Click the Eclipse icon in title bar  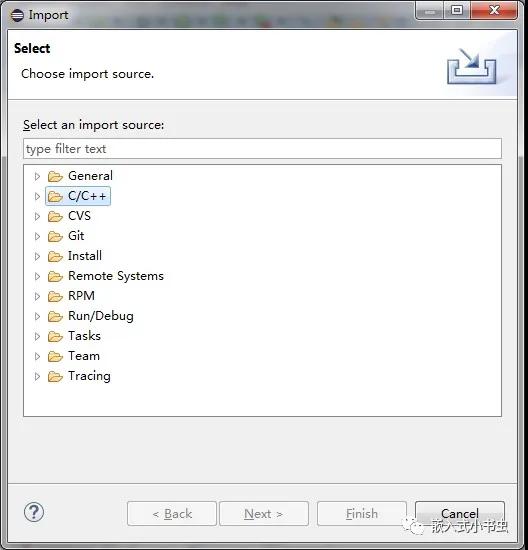tap(17, 15)
